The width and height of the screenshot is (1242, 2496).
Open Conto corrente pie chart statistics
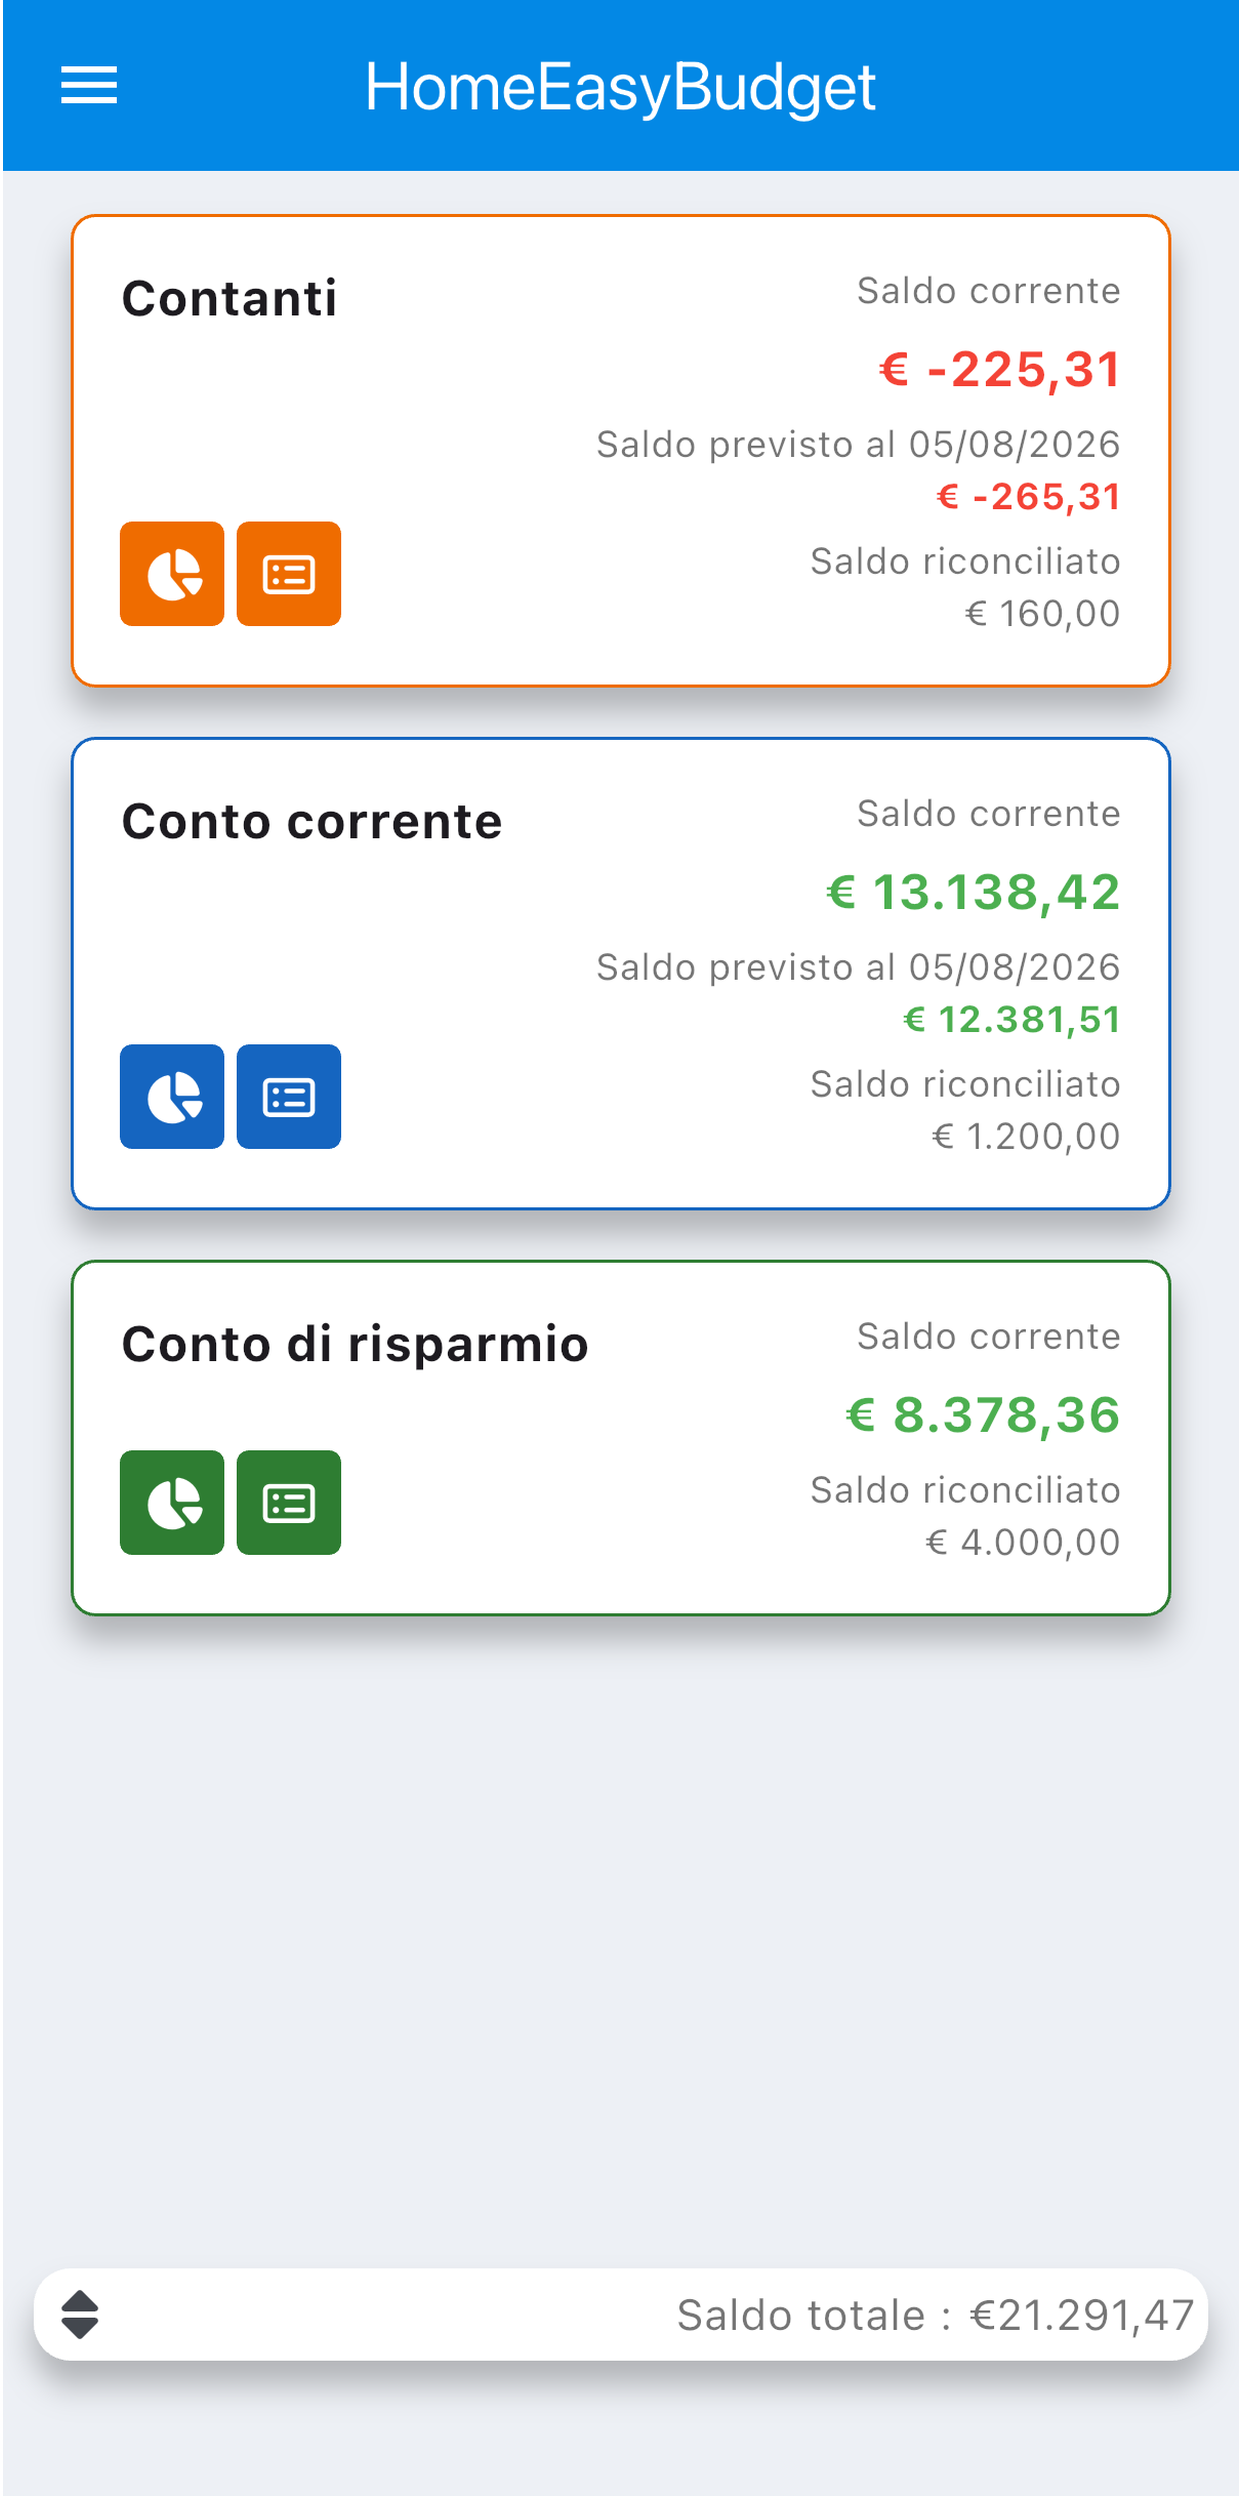click(x=172, y=1097)
